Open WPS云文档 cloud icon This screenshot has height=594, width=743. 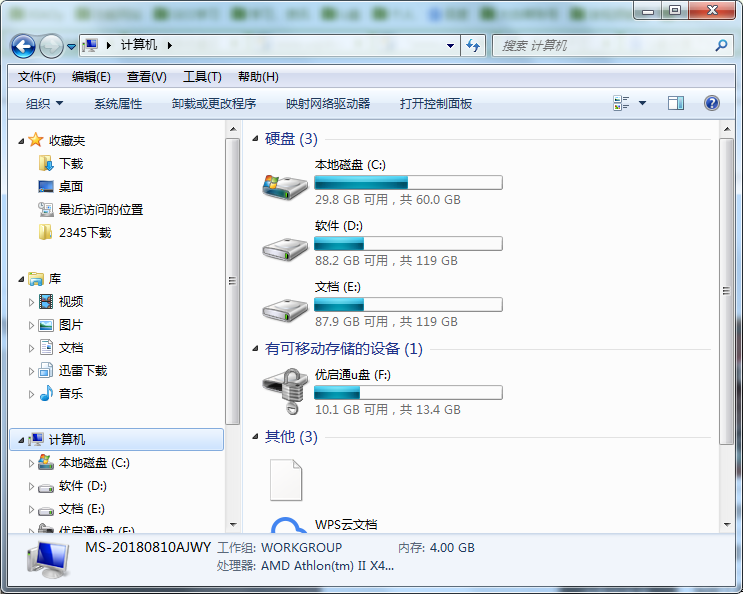(x=288, y=526)
